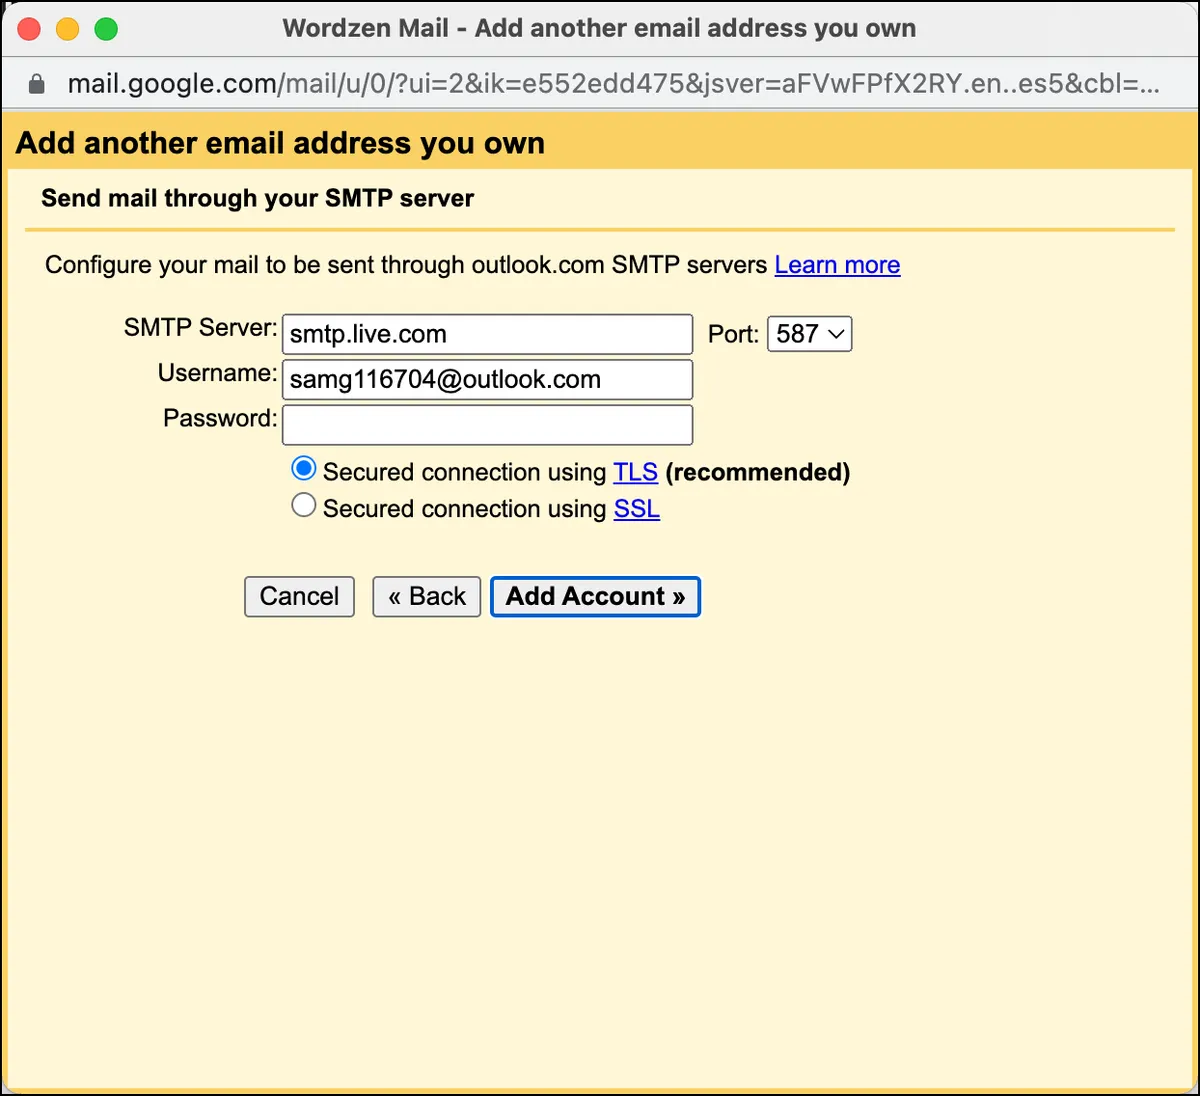Image resolution: width=1200 pixels, height=1096 pixels.
Task: Focus the SMTP Server input field
Action: point(488,334)
